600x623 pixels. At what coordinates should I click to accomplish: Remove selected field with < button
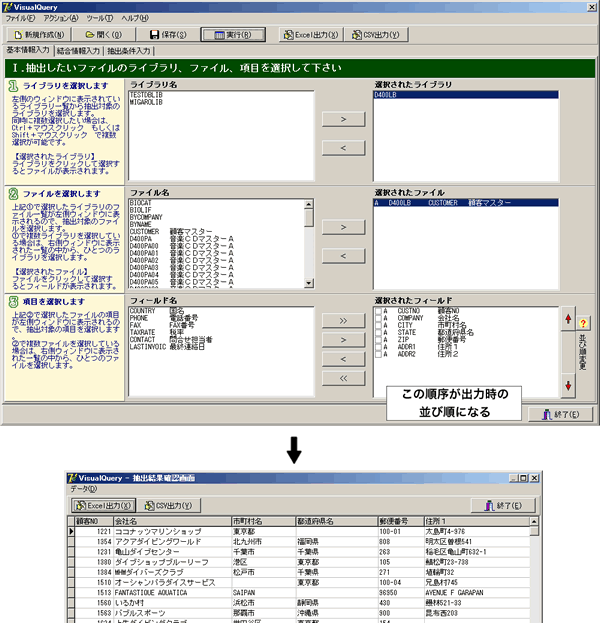click(343, 359)
